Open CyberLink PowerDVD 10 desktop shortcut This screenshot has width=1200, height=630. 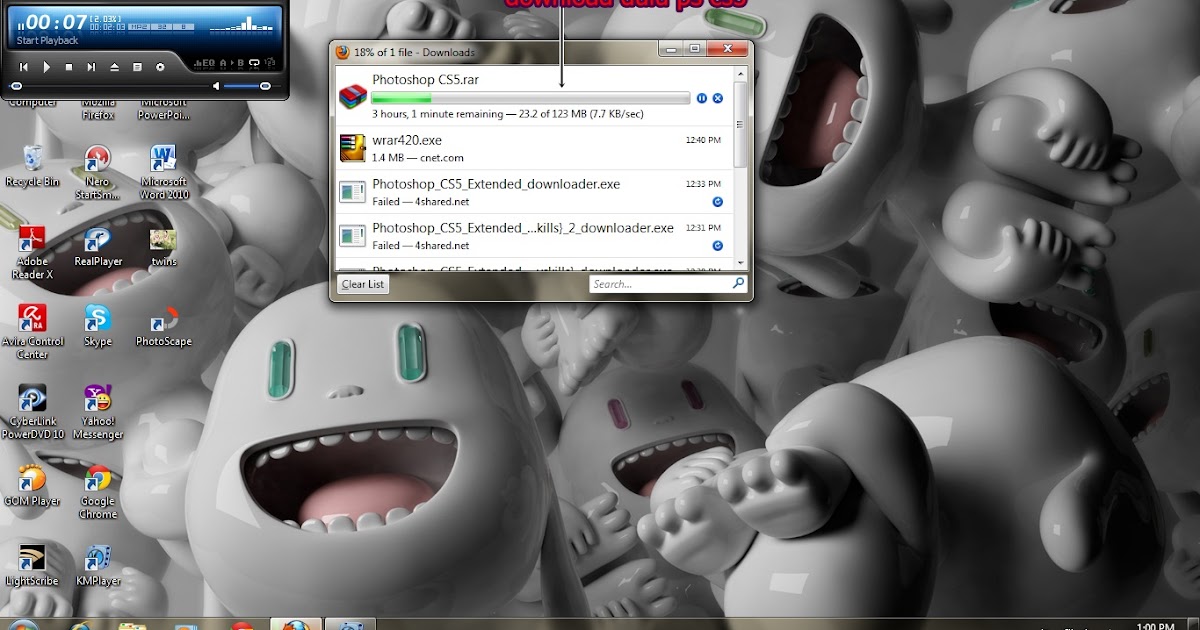tap(32, 412)
